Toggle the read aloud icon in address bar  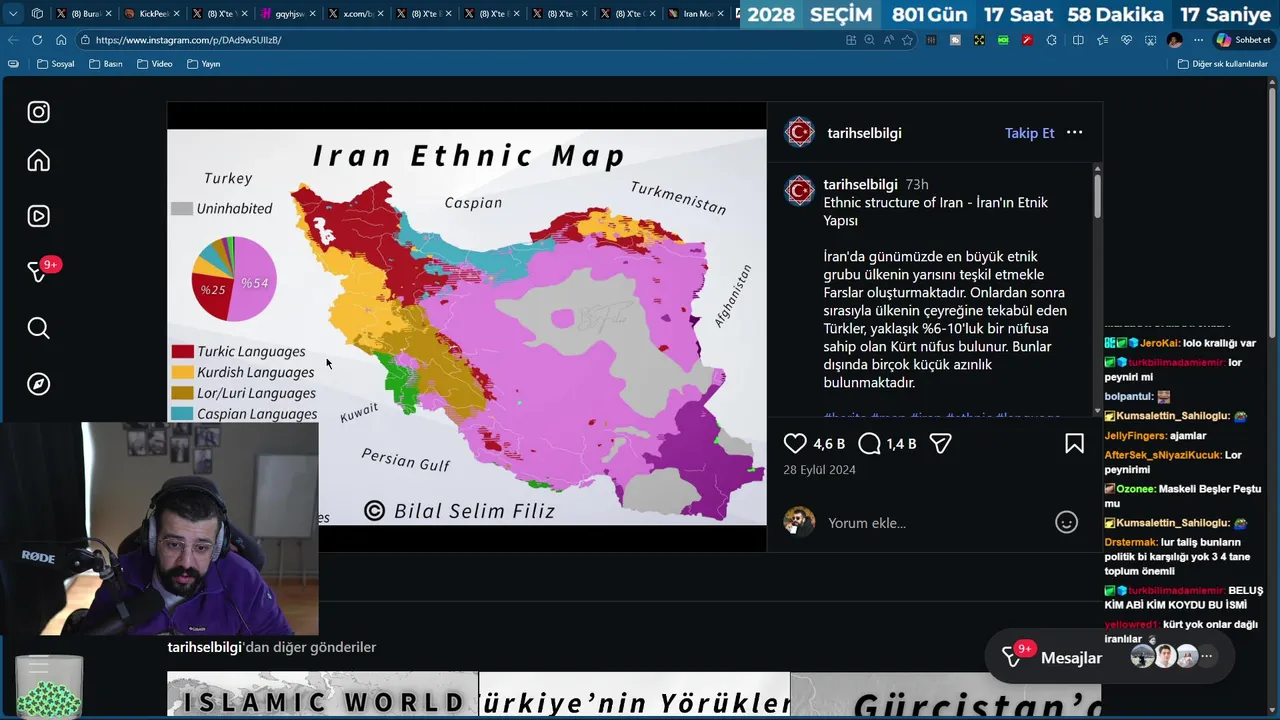tap(889, 40)
